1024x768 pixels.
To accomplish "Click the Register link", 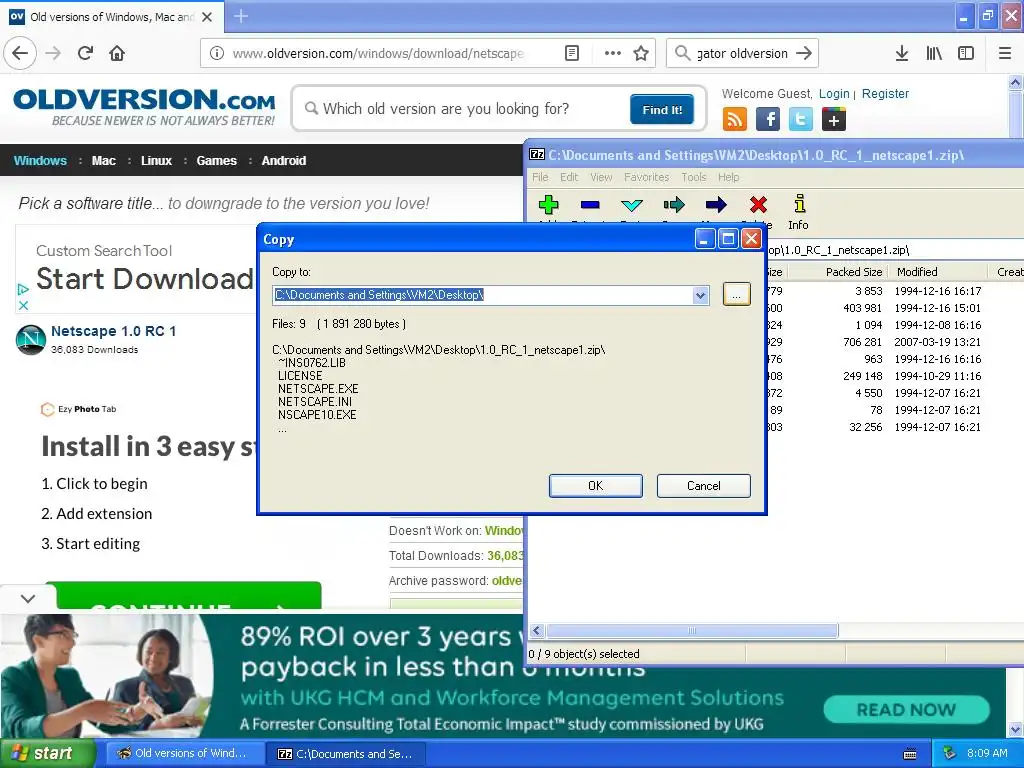I will 885,93.
